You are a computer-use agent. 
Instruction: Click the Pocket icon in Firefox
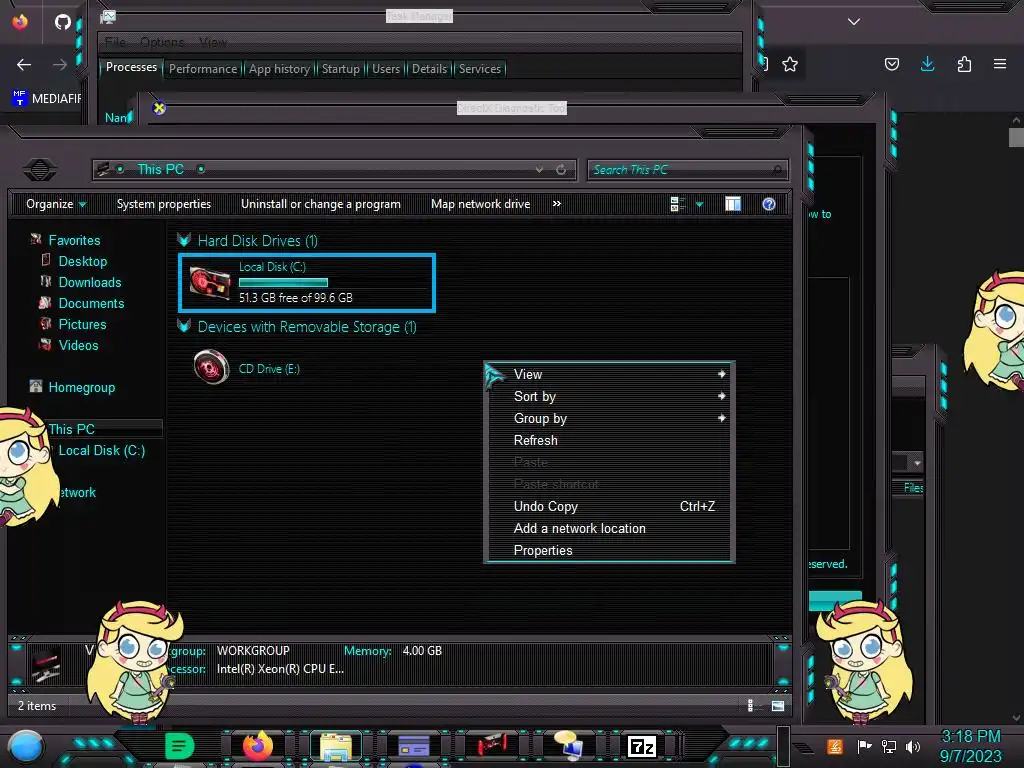[892, 64]
